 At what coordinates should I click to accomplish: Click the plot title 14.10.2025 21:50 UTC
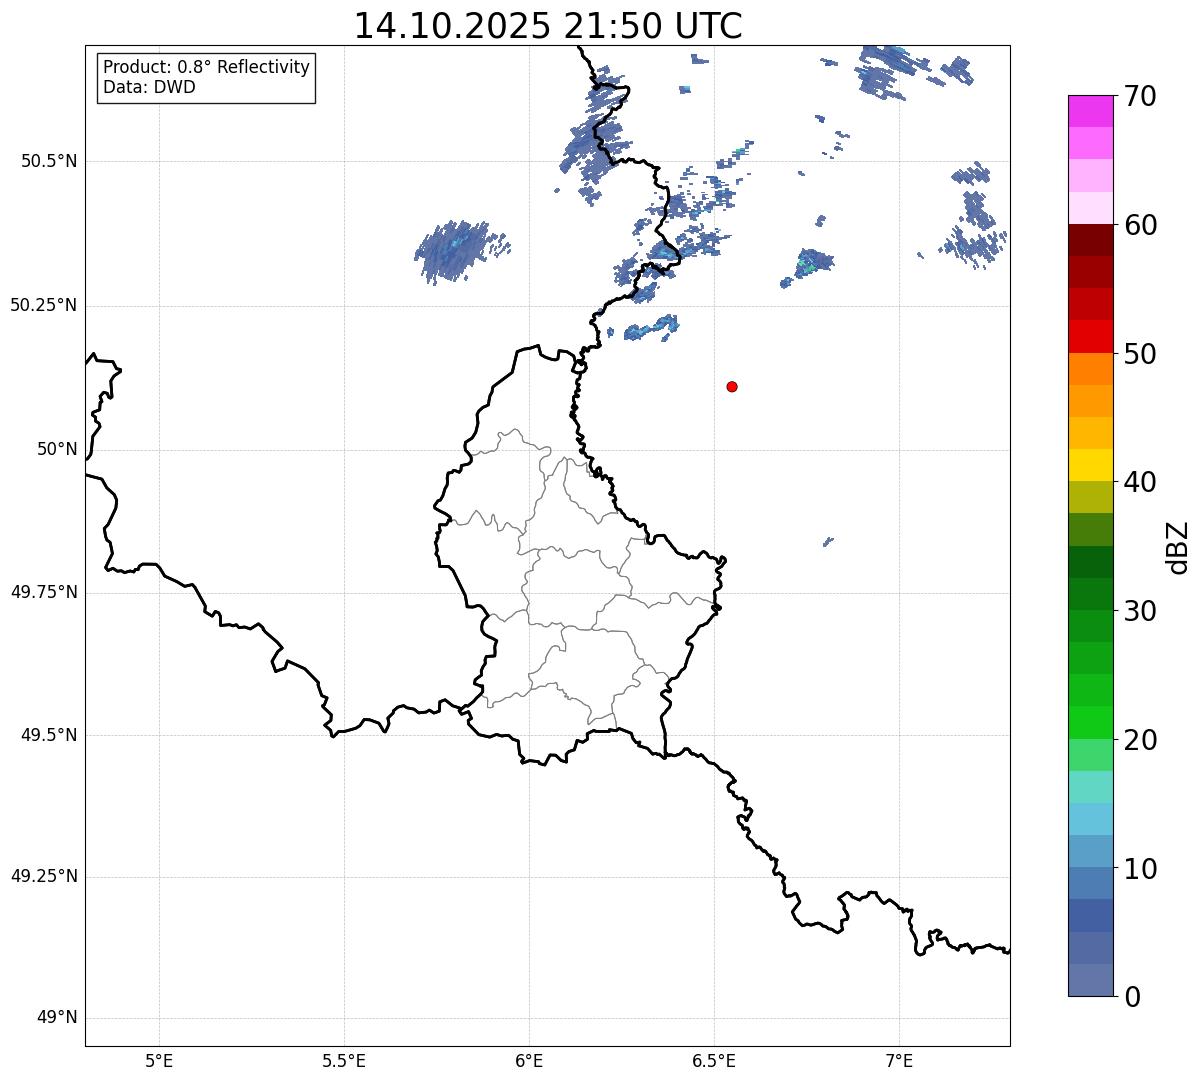pos(548,26)
